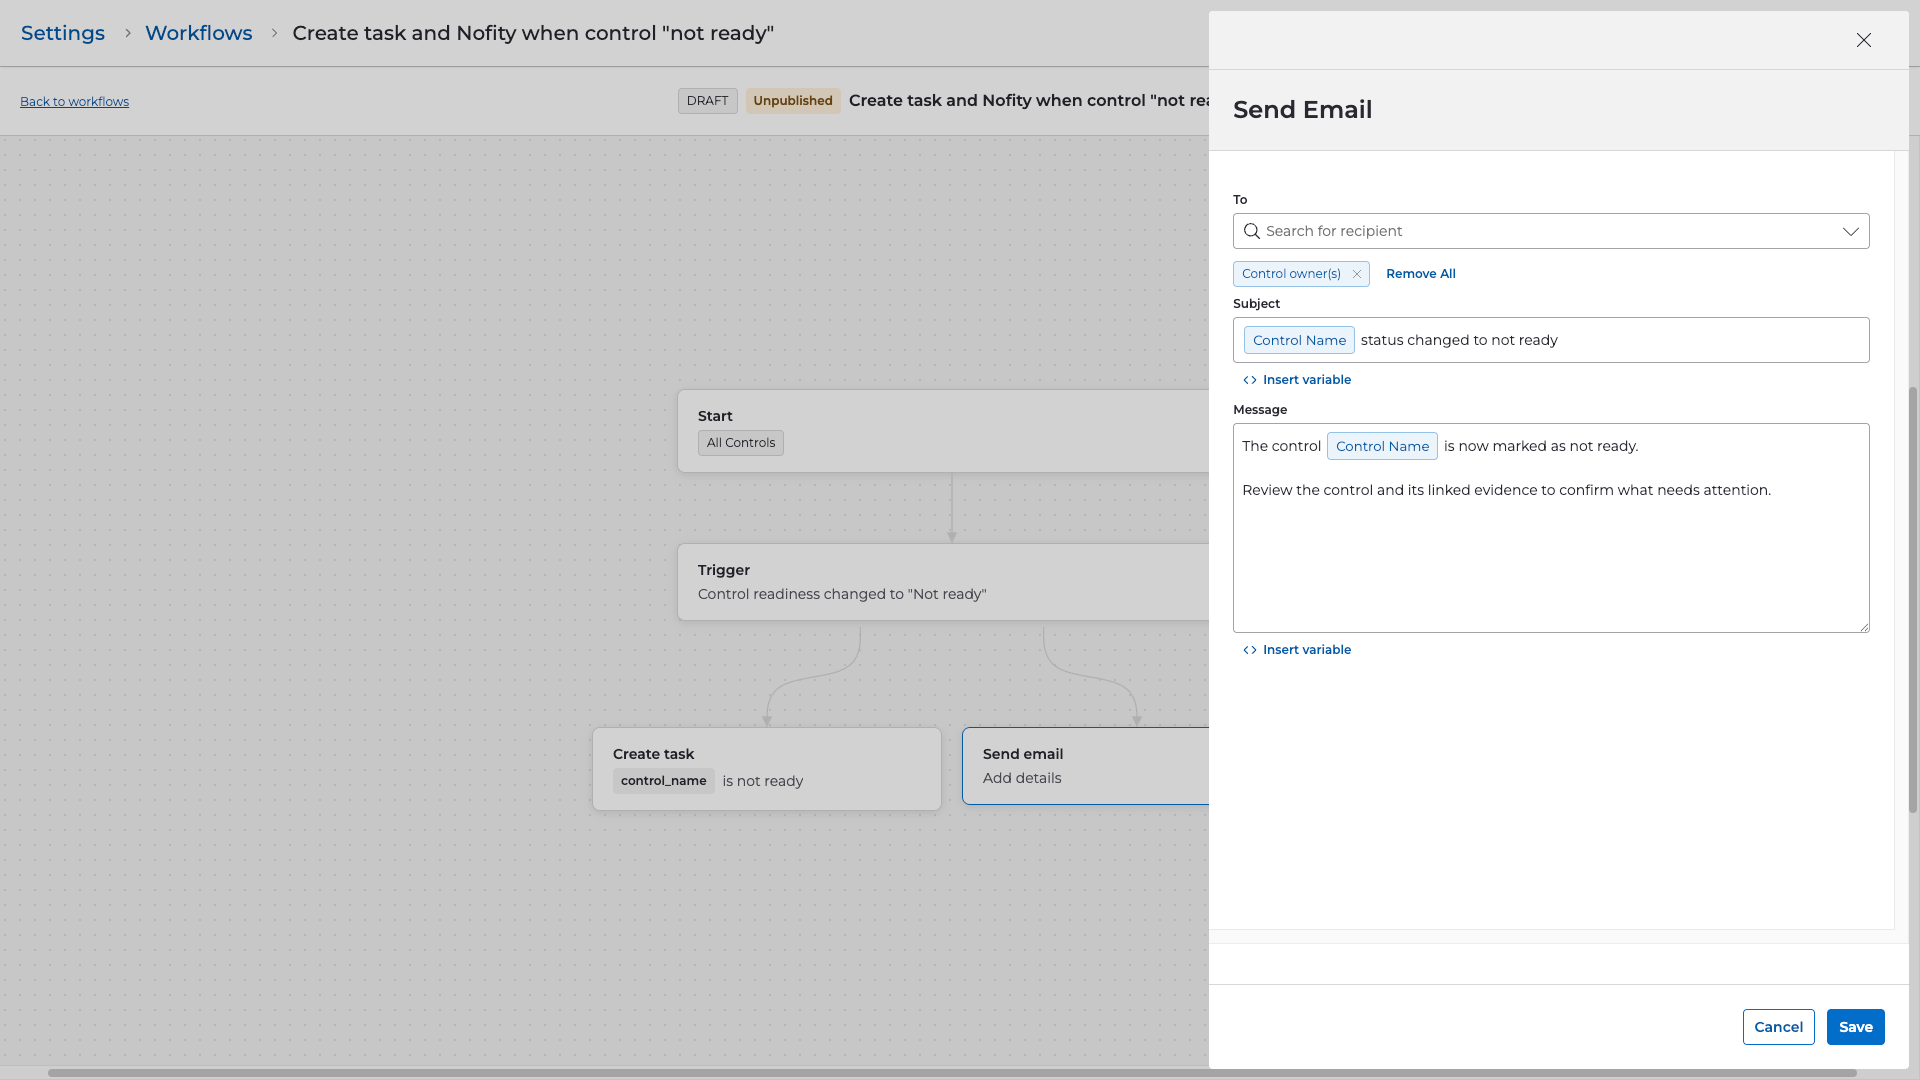Click the Cancel button
The image size is (1920, 1080).
click(1778, 1027)
